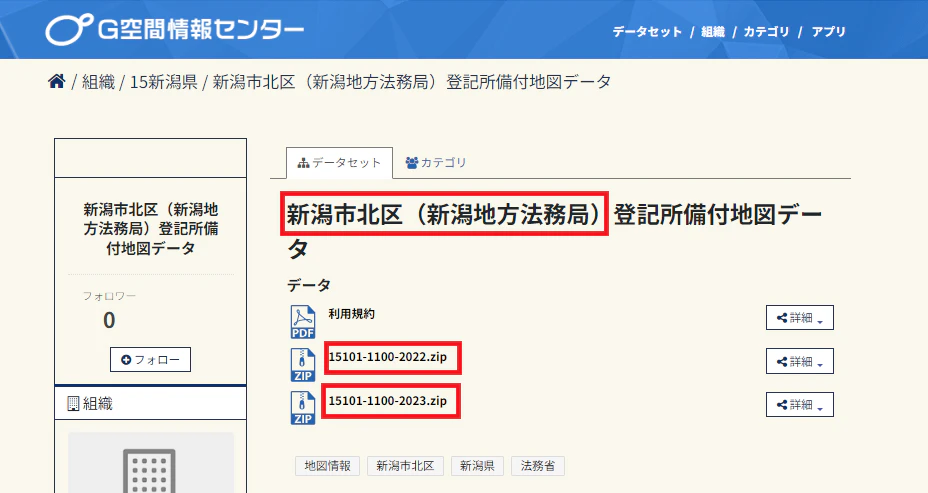The image size is (928, 493).
Task: Click the フォロー button
Action: point(150,360)
